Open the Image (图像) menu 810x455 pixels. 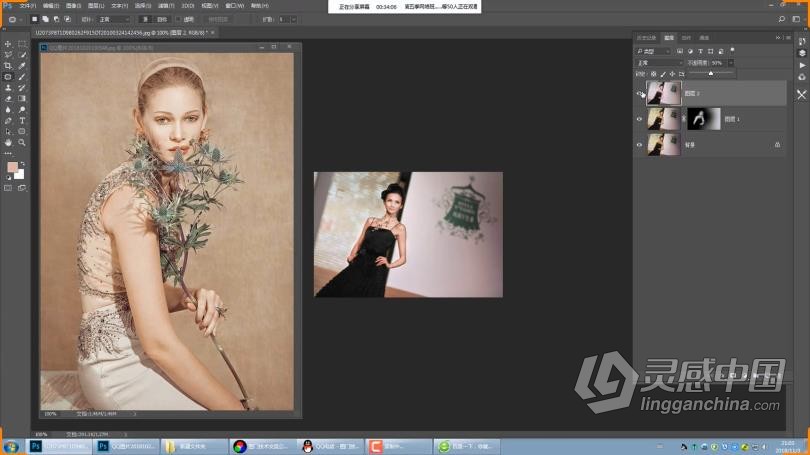click(x=73, y=6)
